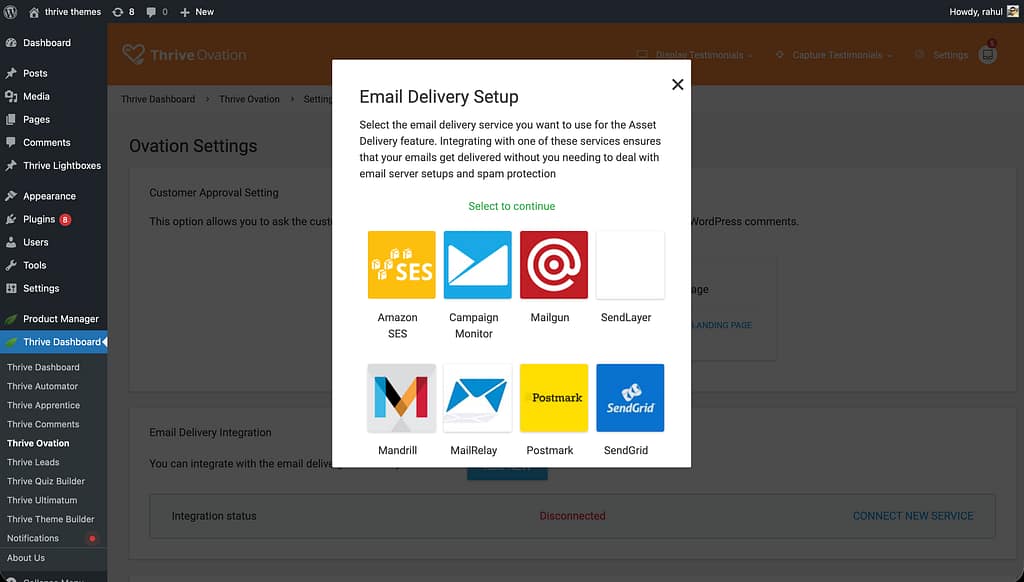Screen dimensions: 1024x582
Task: Choose the SendGrid blue icon
Action: (x=629, y=398)
